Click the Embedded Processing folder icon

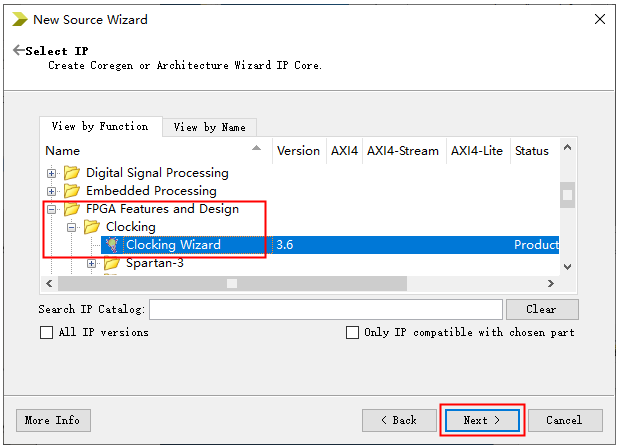click(x=72, y=191)
